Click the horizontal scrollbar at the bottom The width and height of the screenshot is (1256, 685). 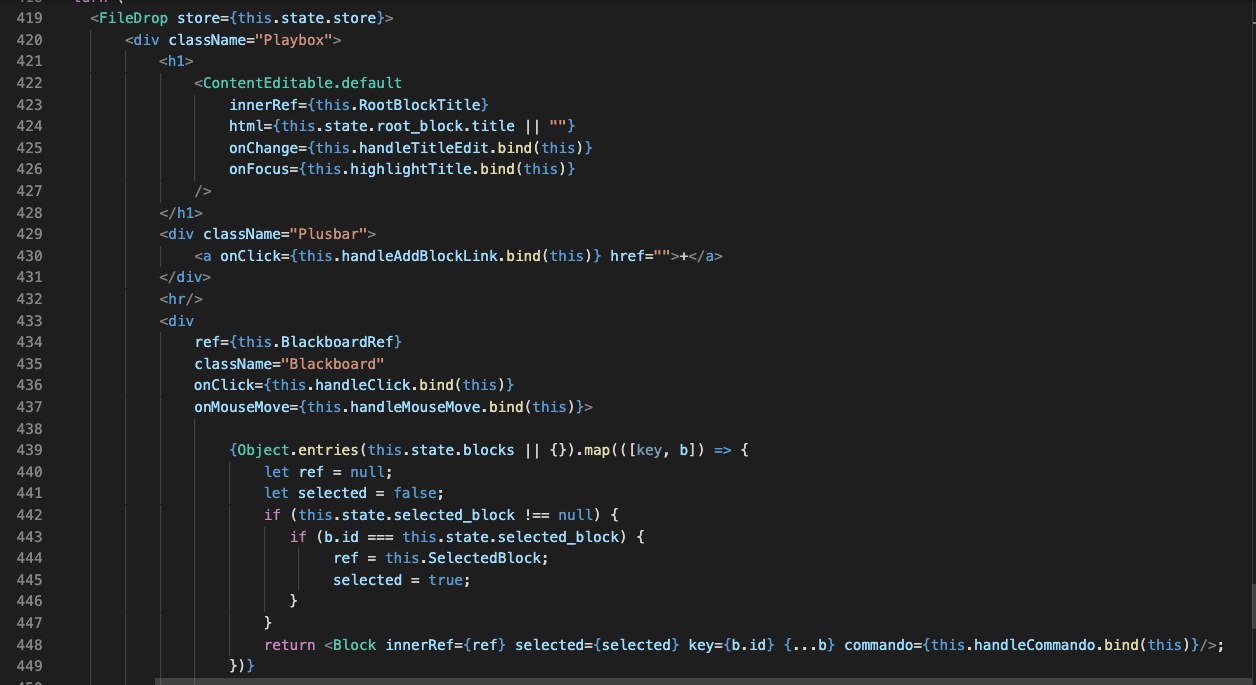(600, 679)
